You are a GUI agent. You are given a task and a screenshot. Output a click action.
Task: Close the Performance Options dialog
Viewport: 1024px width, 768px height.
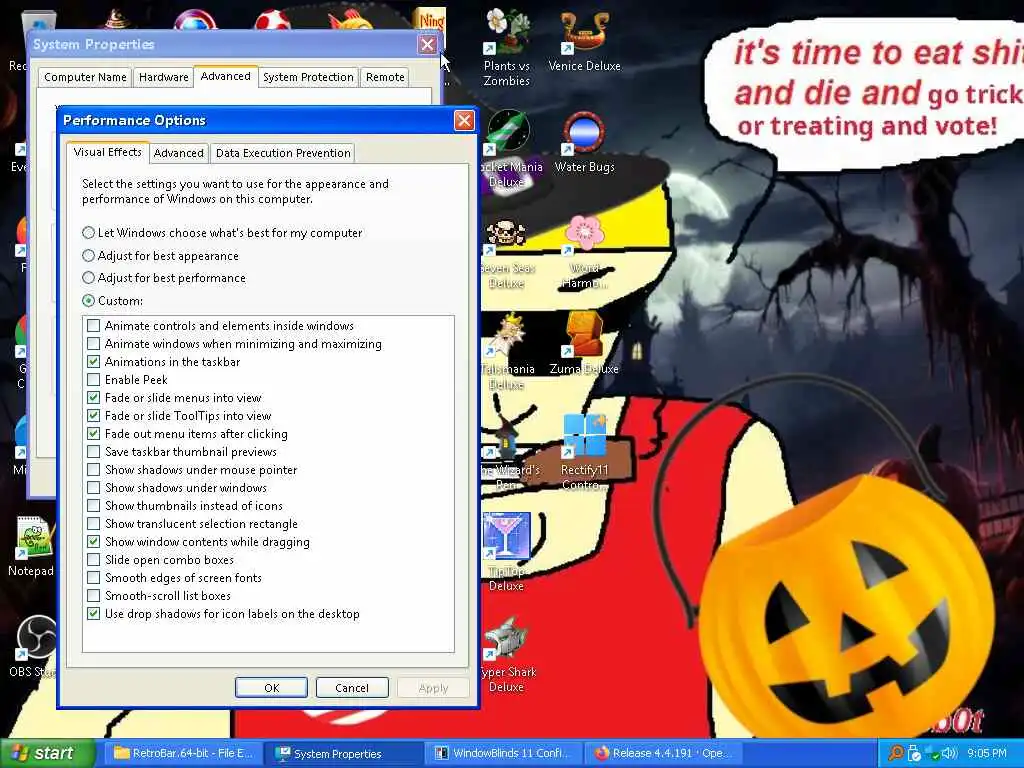coord(464,120)
